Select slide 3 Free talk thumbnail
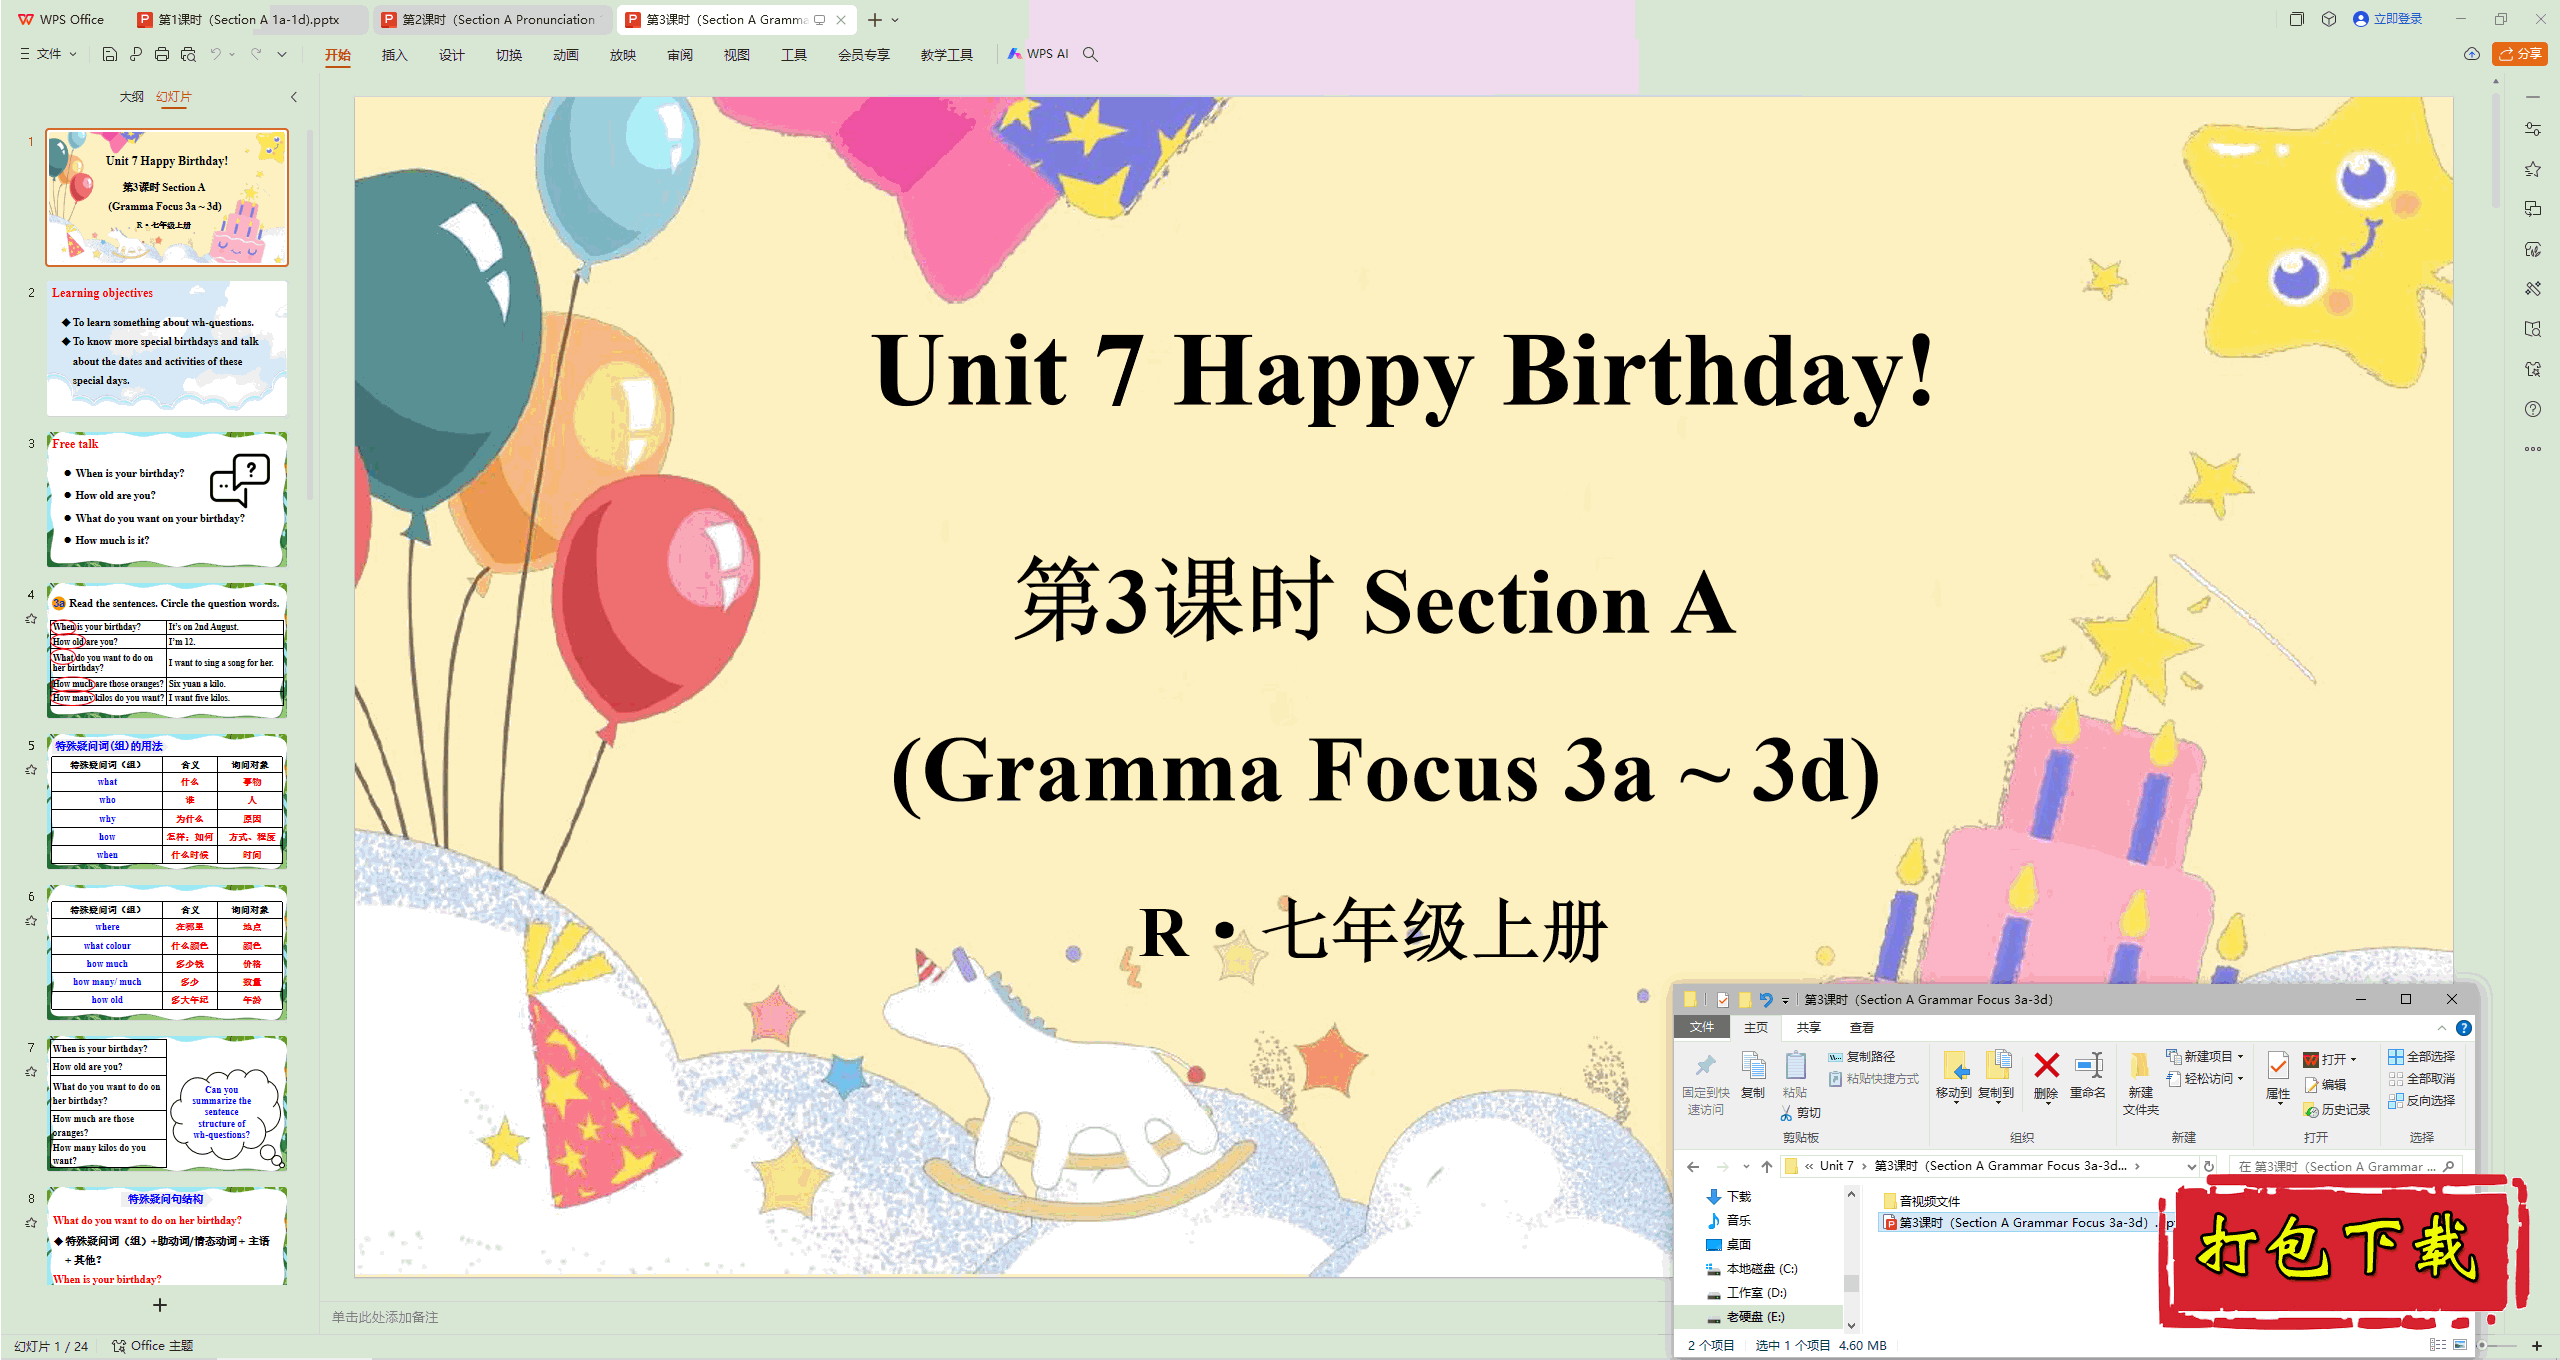Screen dimensions: 2560x1360 tap(167, 500)
